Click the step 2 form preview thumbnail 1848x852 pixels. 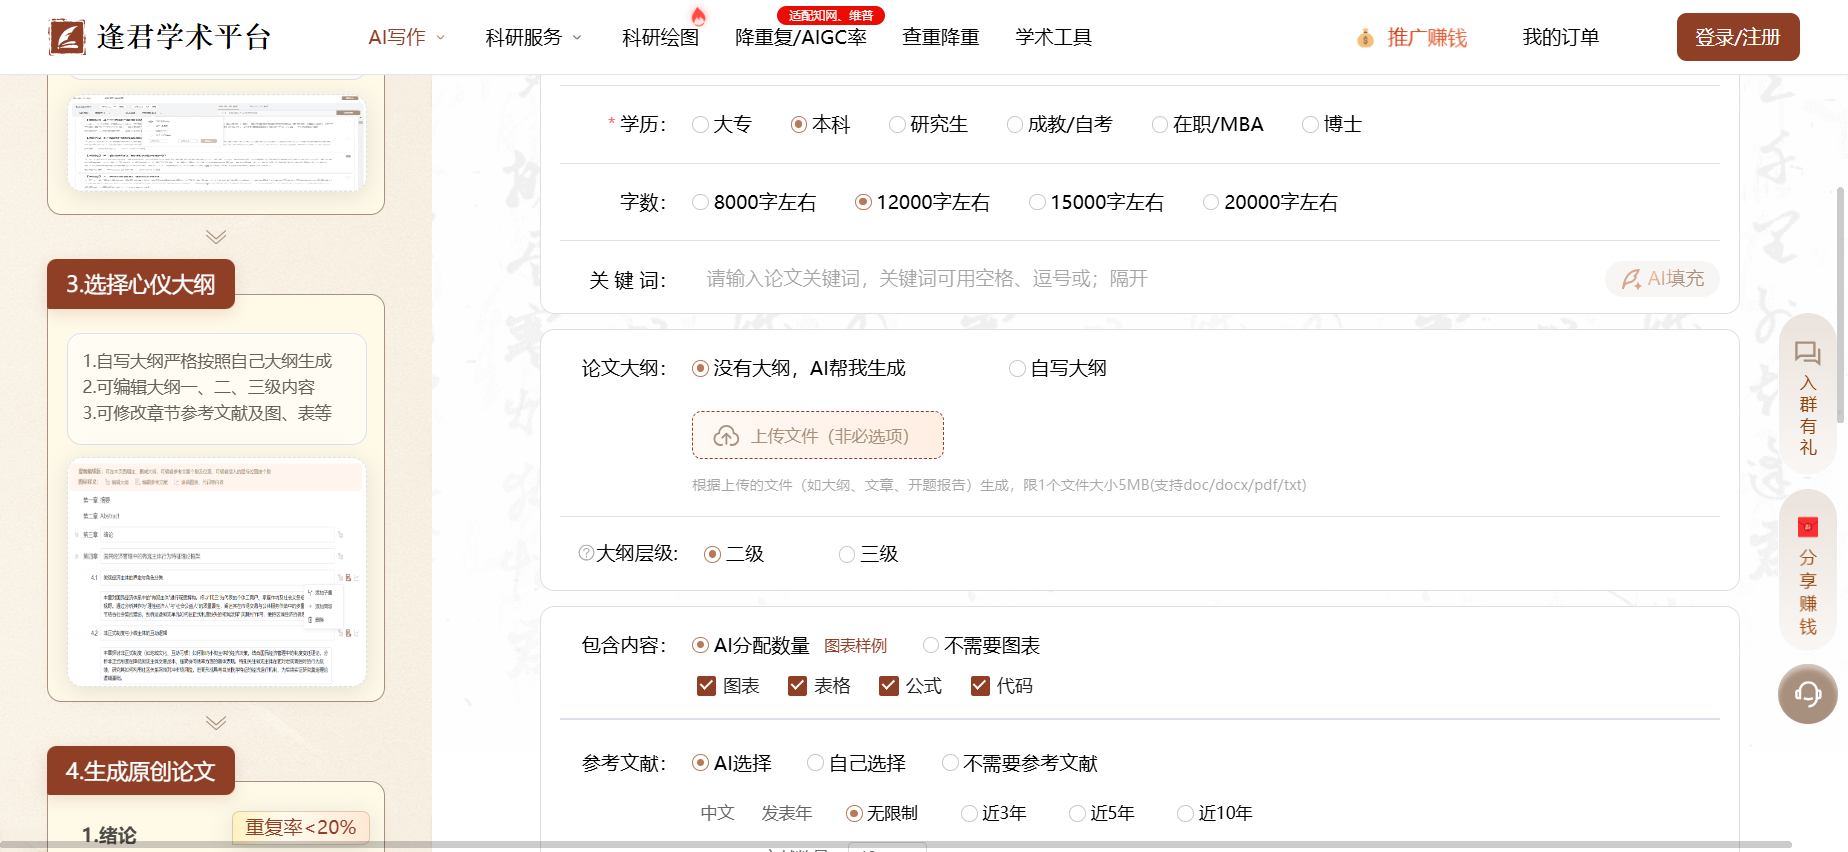click(217, 141)
